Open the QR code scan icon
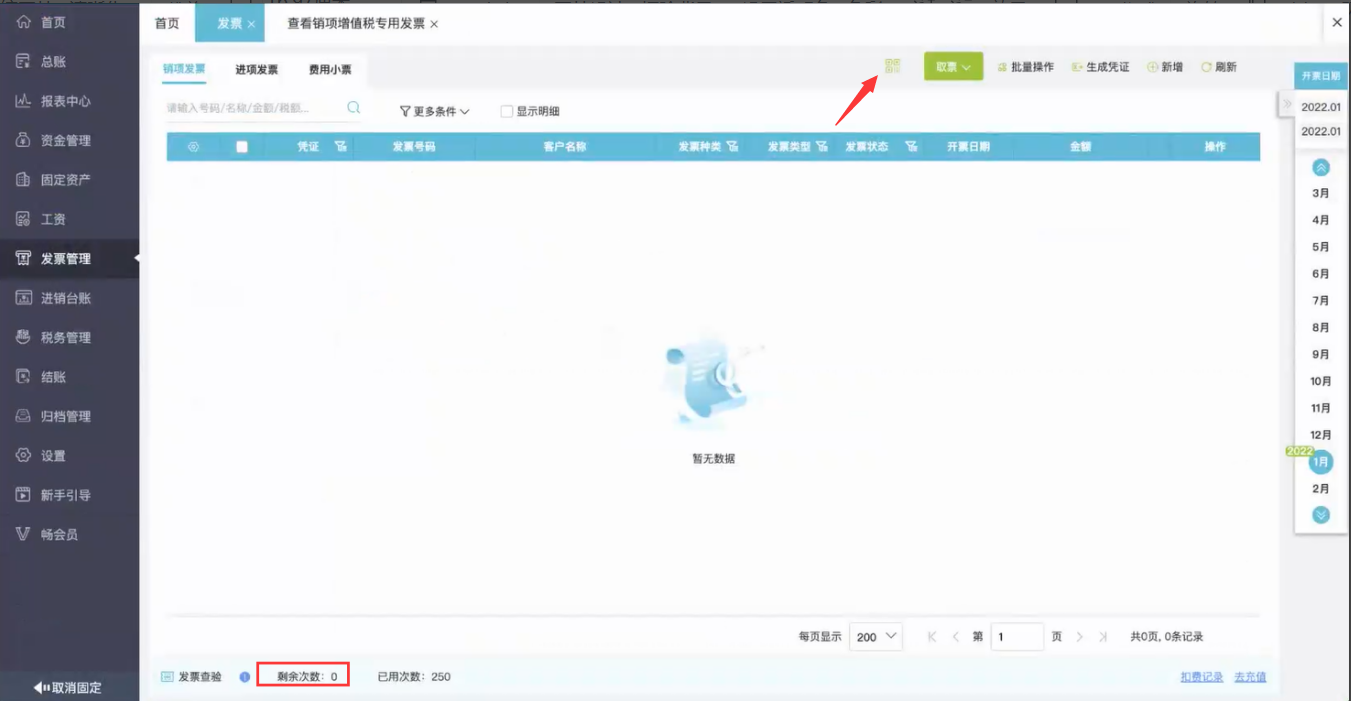Screen dimensions: 1351x701 tap(893, 67)
